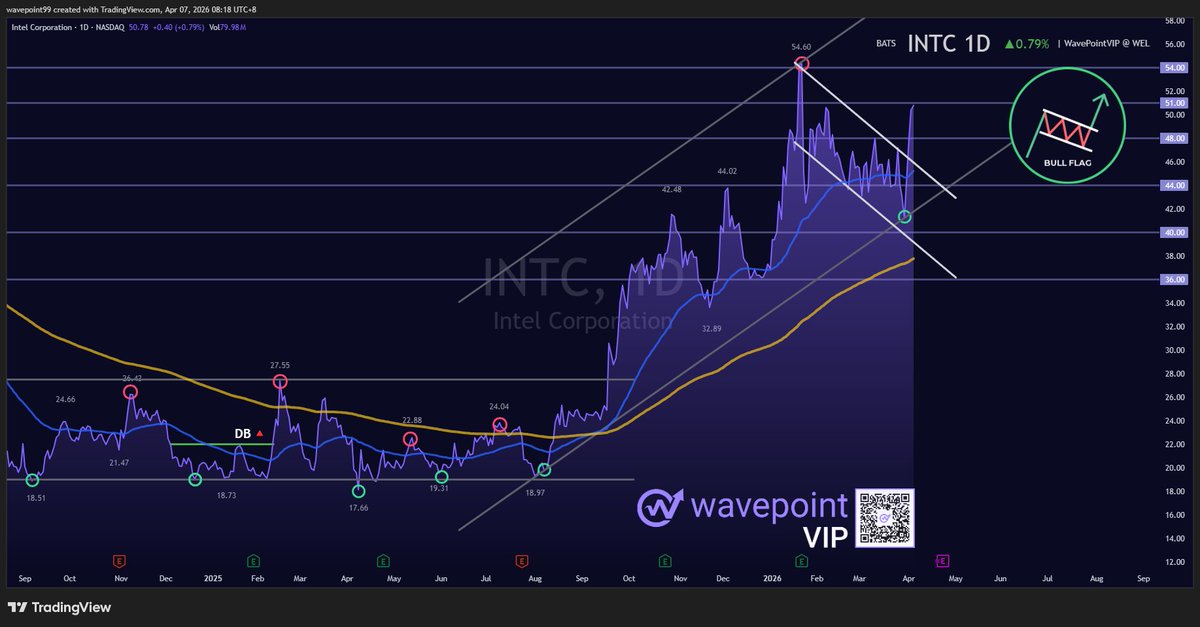This screenshot has height=627, width=1200.
Task: Click the DB double-bottom label
Action: (242, 434)
